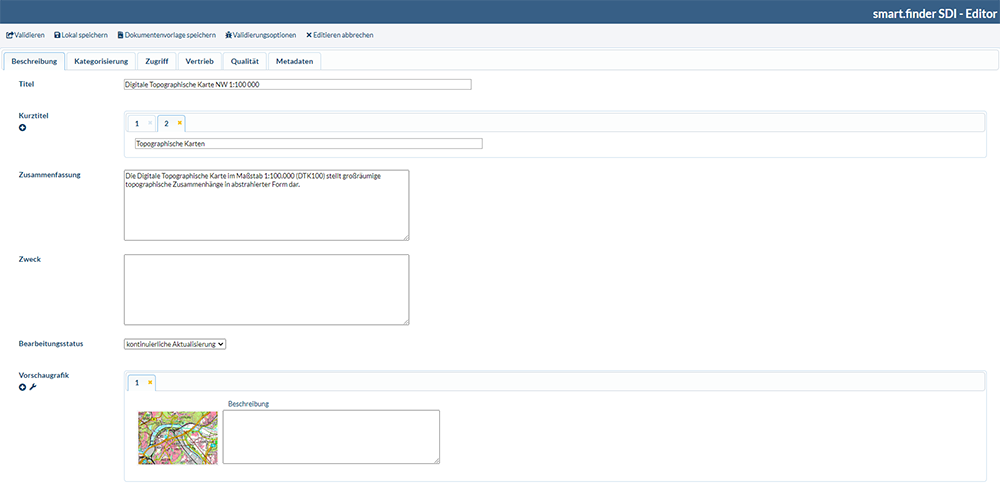Remove Kurztitel entry 2 via yellow x
1000x486 pixels.
click(179, 123)
